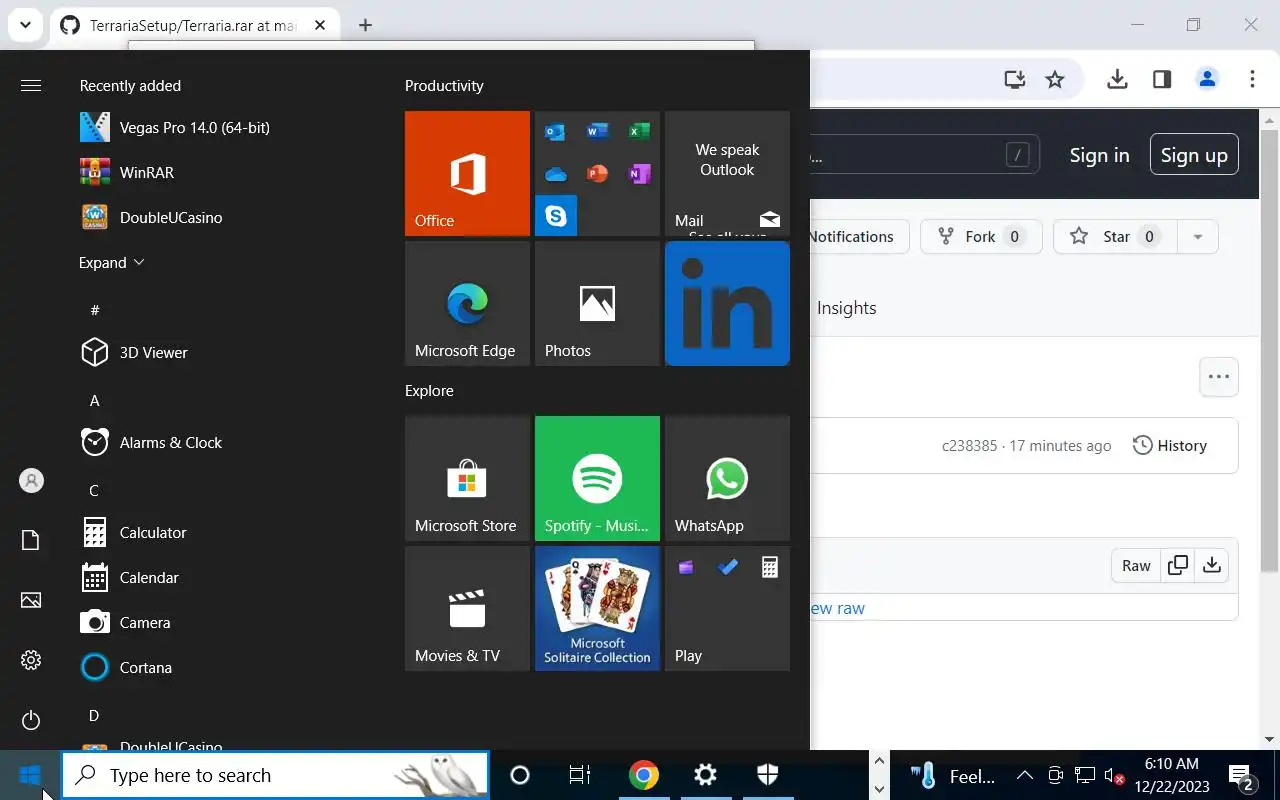Open Settings gear in Start sidebar
1280x800 pixels.
click(31, 660)
